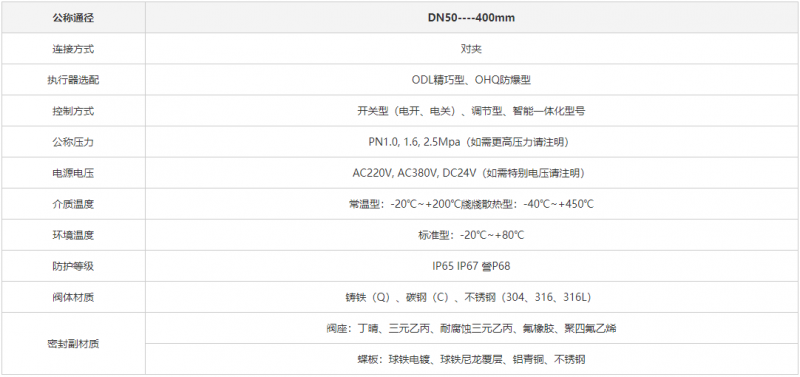800x377 pixels.
Task: Select the PN1.0, 1.6, 2.5Mpa value
Action: pyautogui.click(x=415, y=142)
